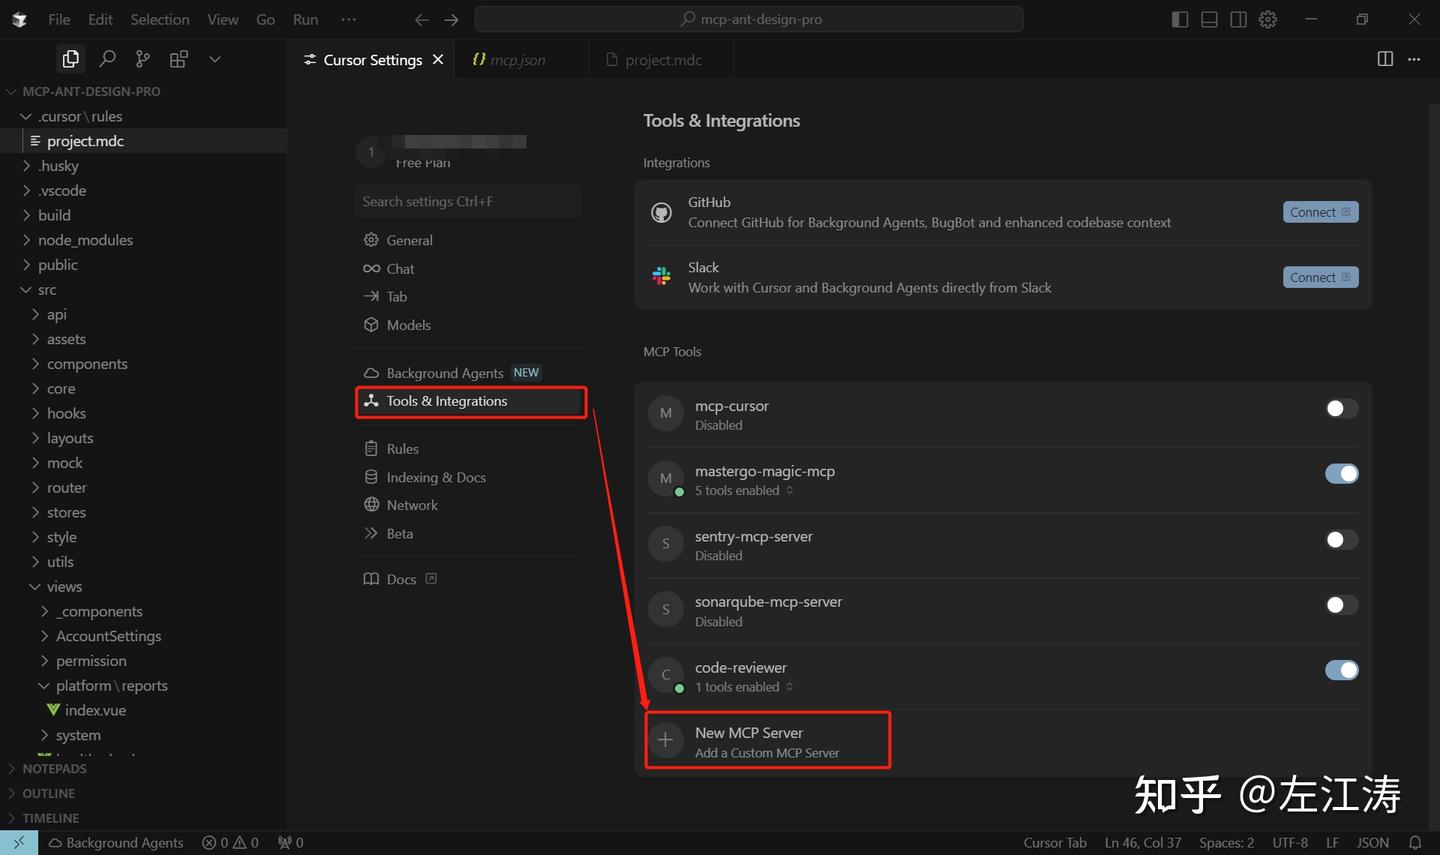Open editor more actions ellipsis

1414,59
